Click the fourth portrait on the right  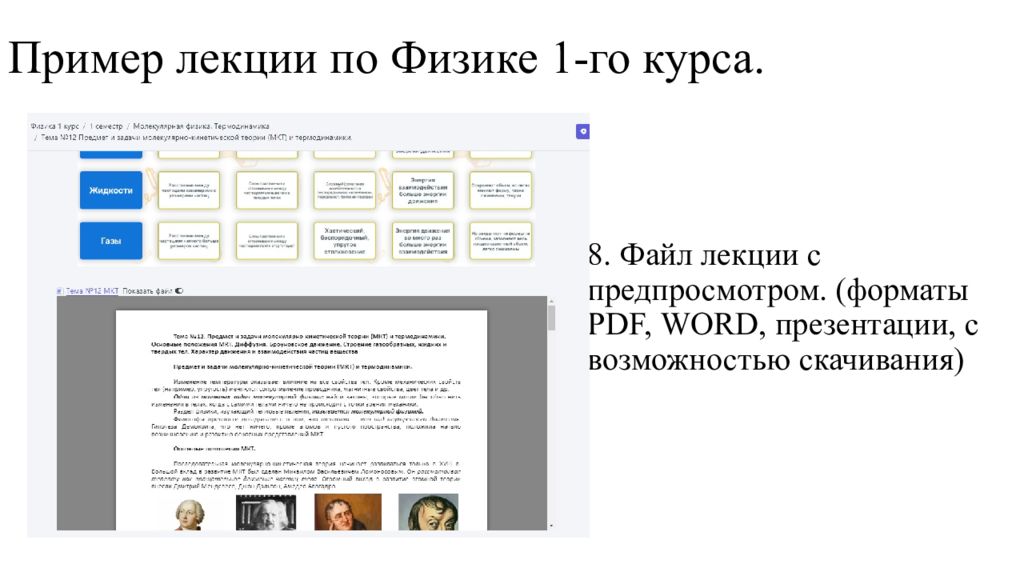(x=427, y=511)
